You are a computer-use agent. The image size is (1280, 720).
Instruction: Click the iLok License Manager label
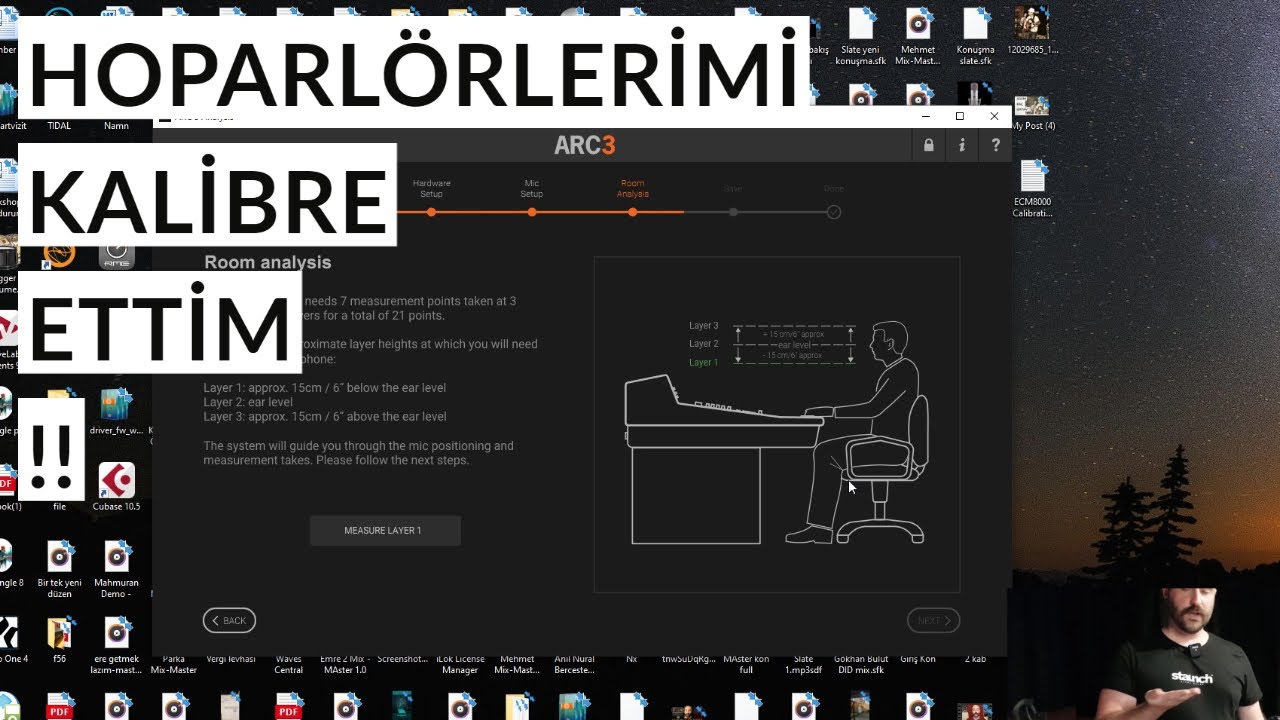click(460, 664)
